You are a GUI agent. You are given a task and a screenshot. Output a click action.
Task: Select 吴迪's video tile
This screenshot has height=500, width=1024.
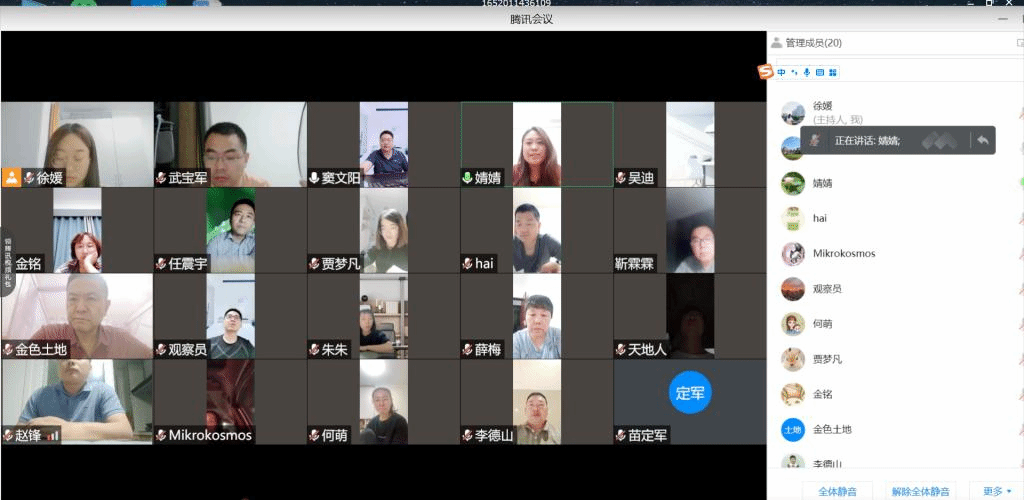click(690, 144)
